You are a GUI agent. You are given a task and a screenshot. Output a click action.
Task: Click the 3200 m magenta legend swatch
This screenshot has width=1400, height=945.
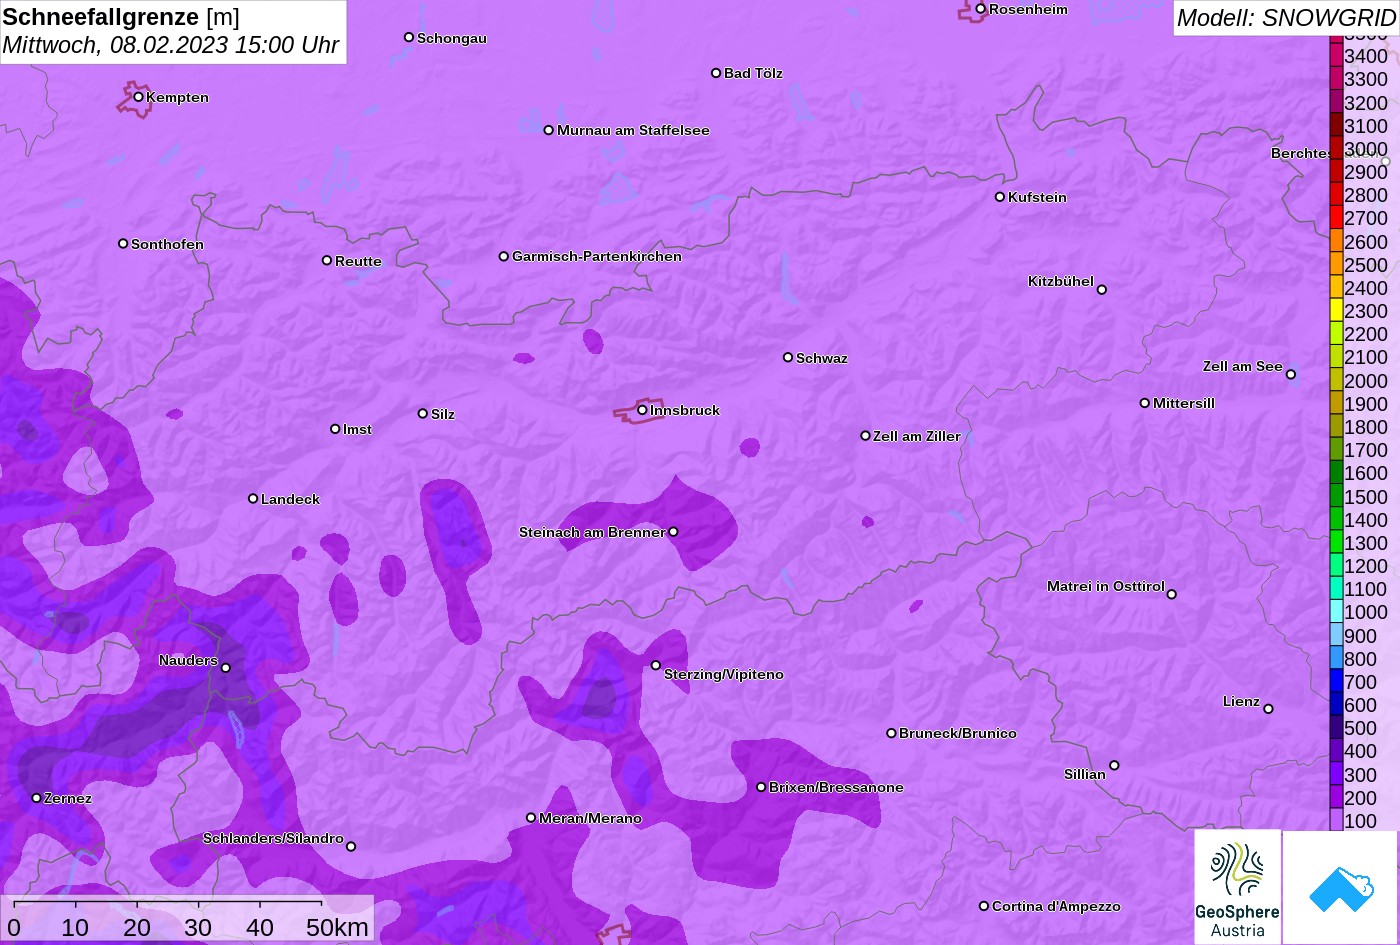1336,102
